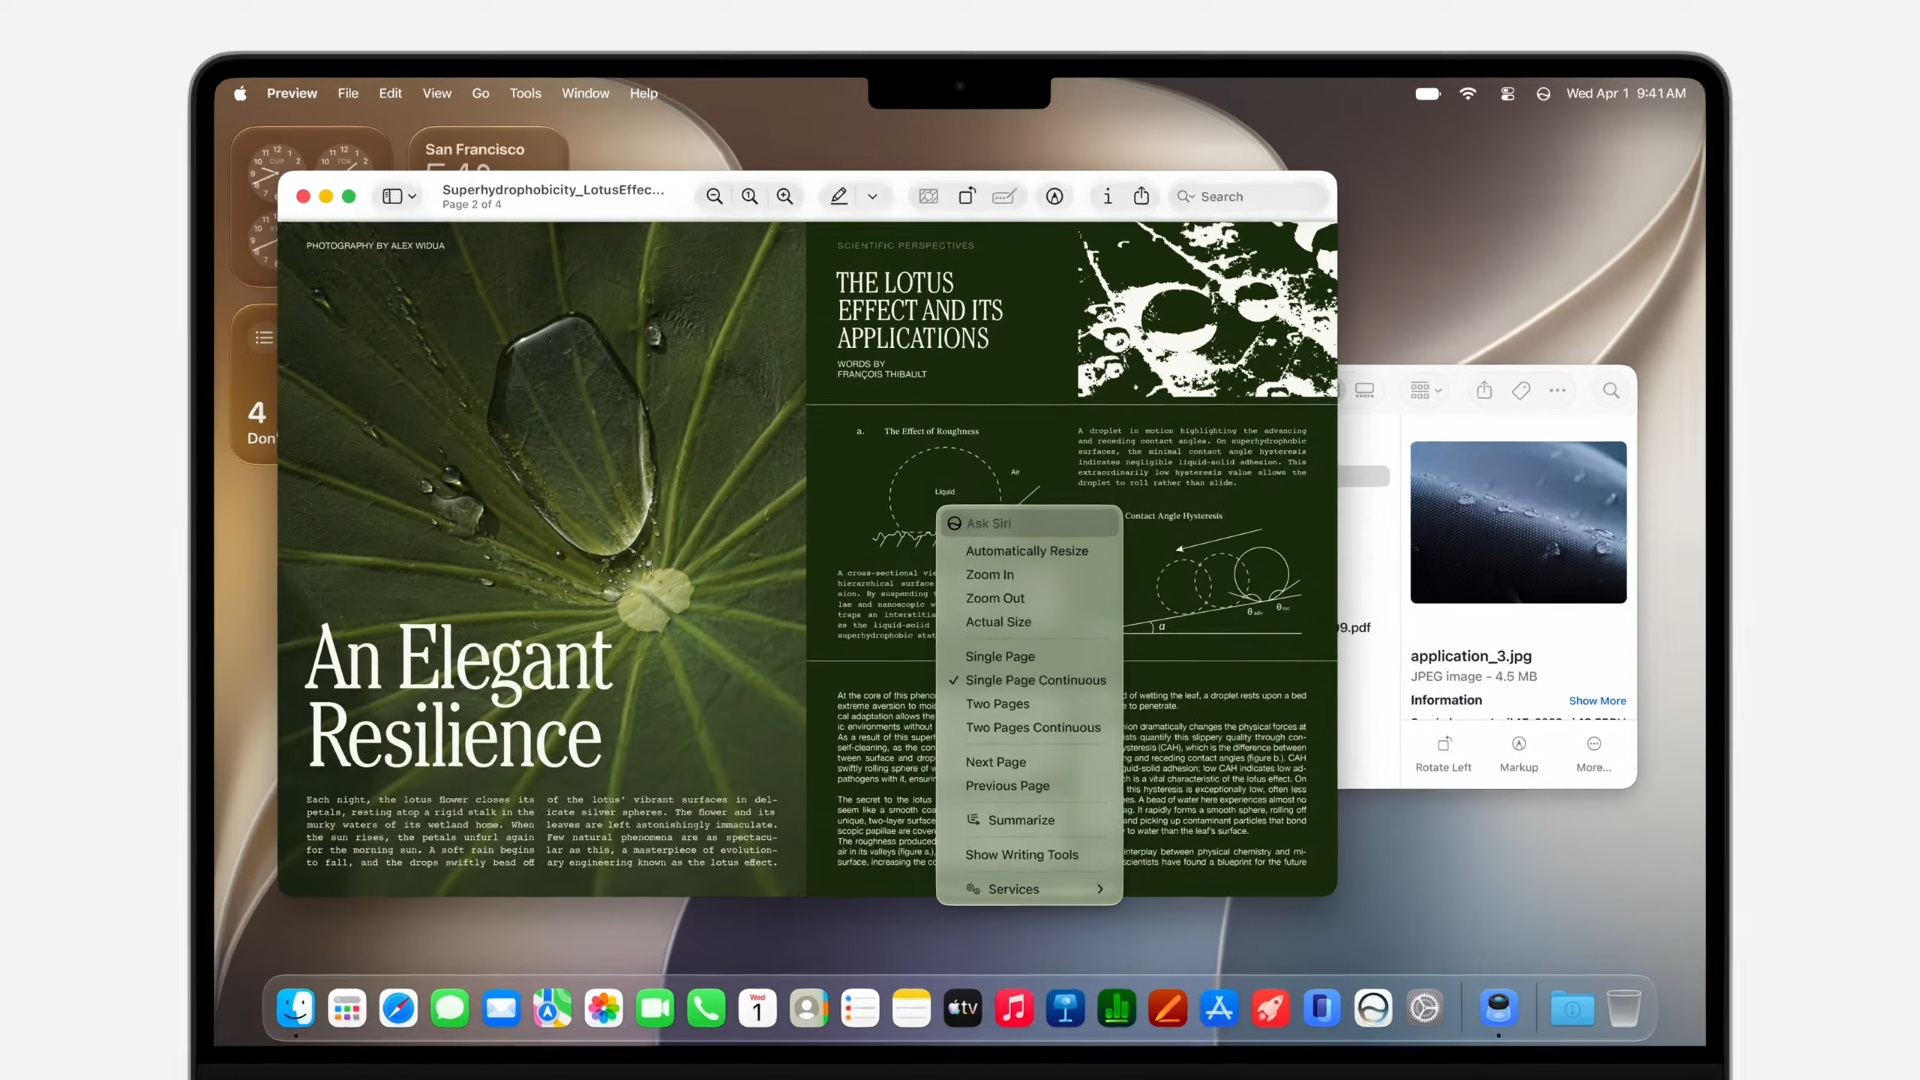1920x1080 pixels.
Task: Click the Search field in Preview toolbar
Action: [x=1248, y=197]
